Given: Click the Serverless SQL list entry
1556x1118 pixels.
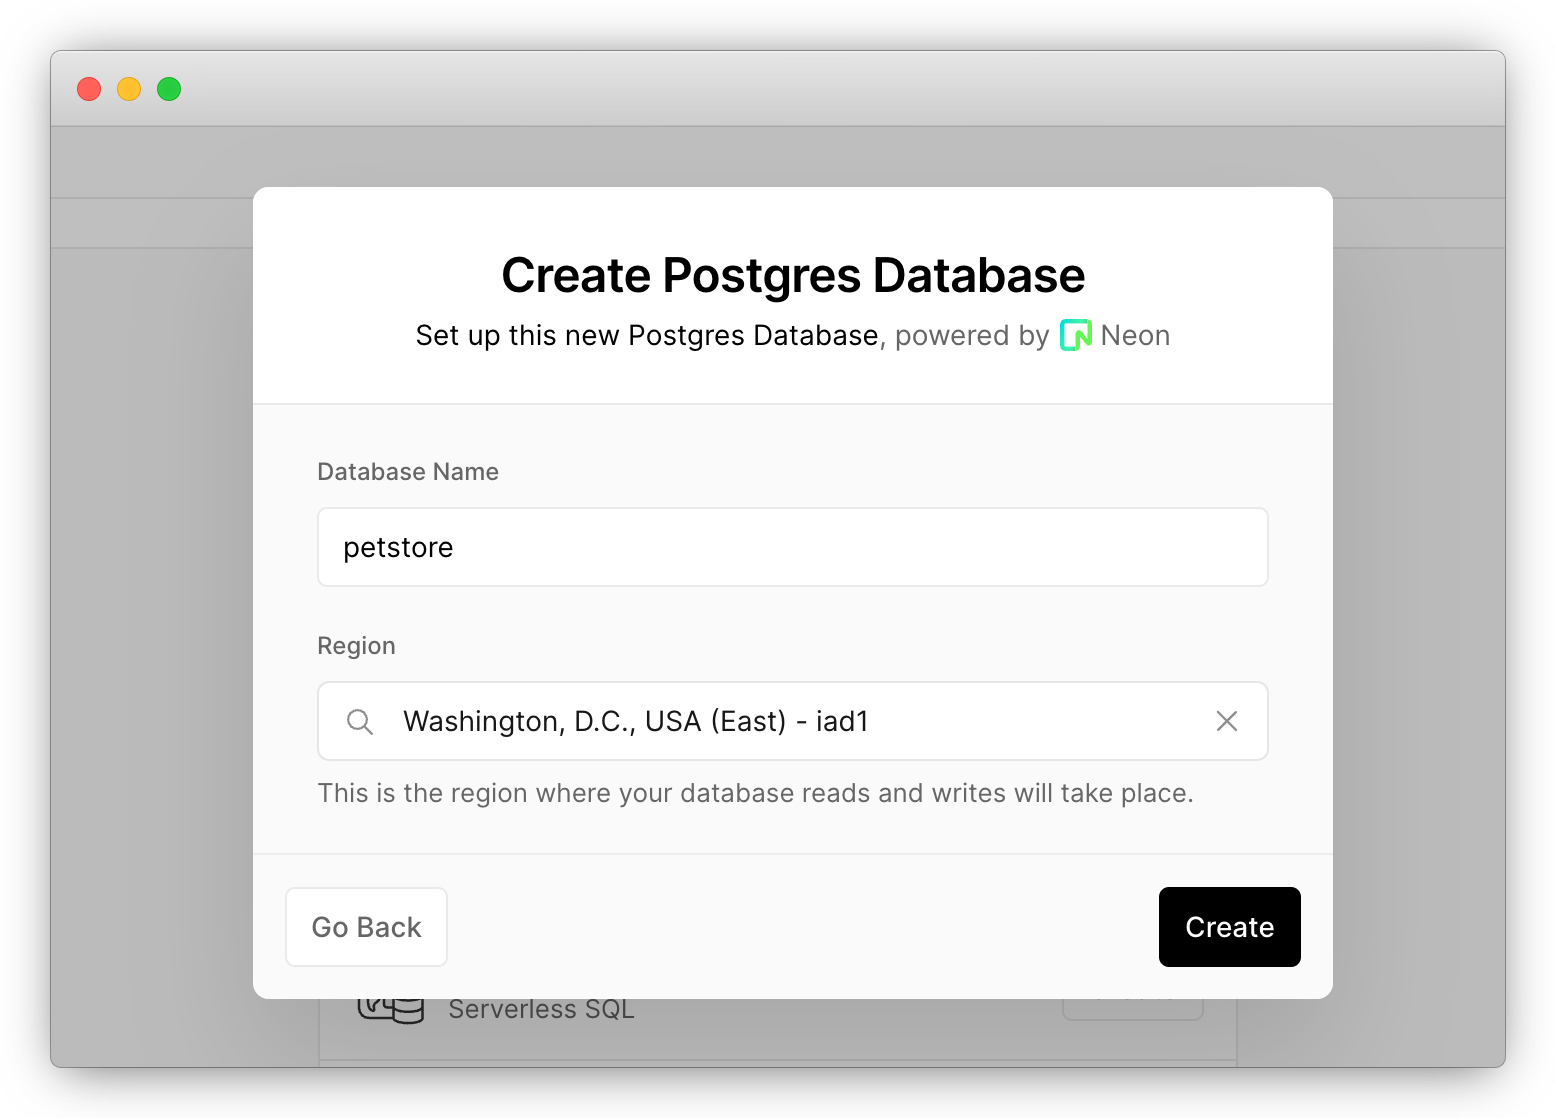Looking at the screenshot, I should pyautogui.click(x=541, y=1008).
